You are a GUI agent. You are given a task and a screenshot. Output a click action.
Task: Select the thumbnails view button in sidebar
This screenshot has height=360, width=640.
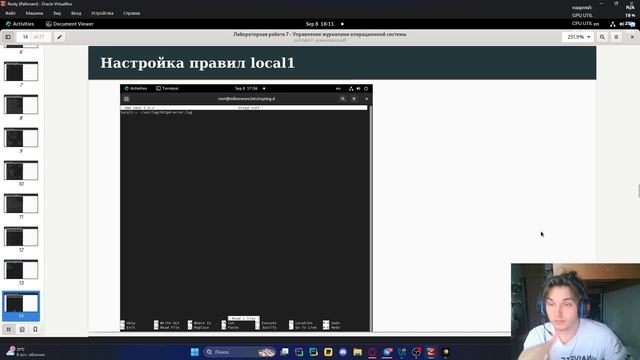tap(9, 329)
